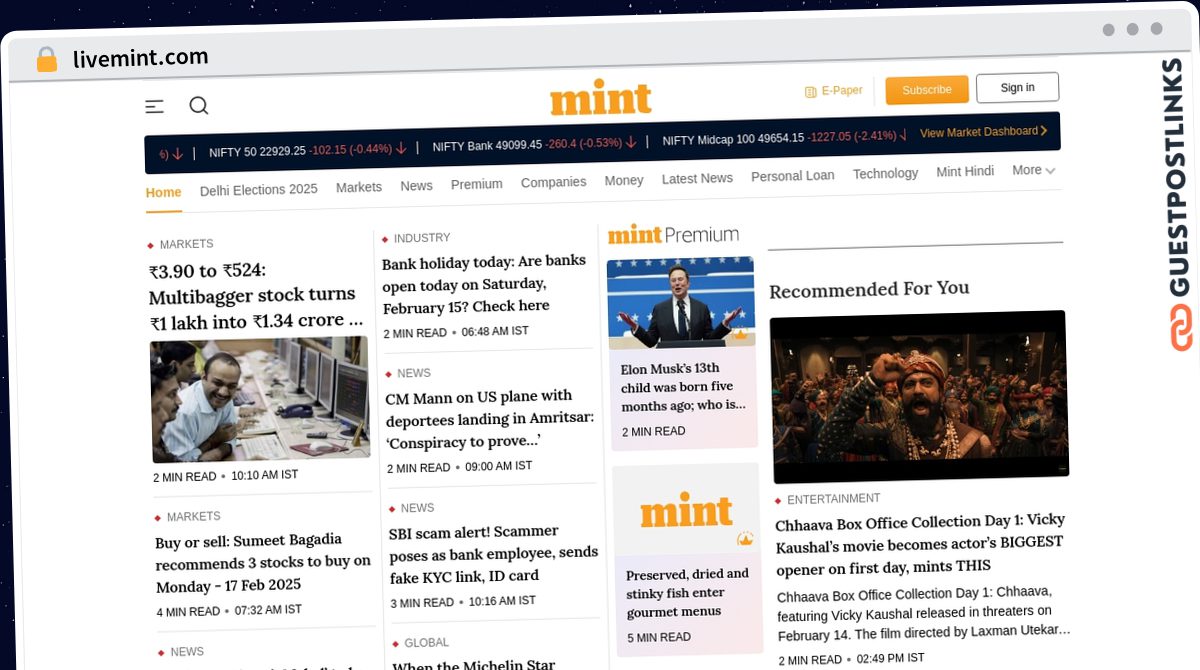Open Elon Musk's 13th child article

[684, 387]
